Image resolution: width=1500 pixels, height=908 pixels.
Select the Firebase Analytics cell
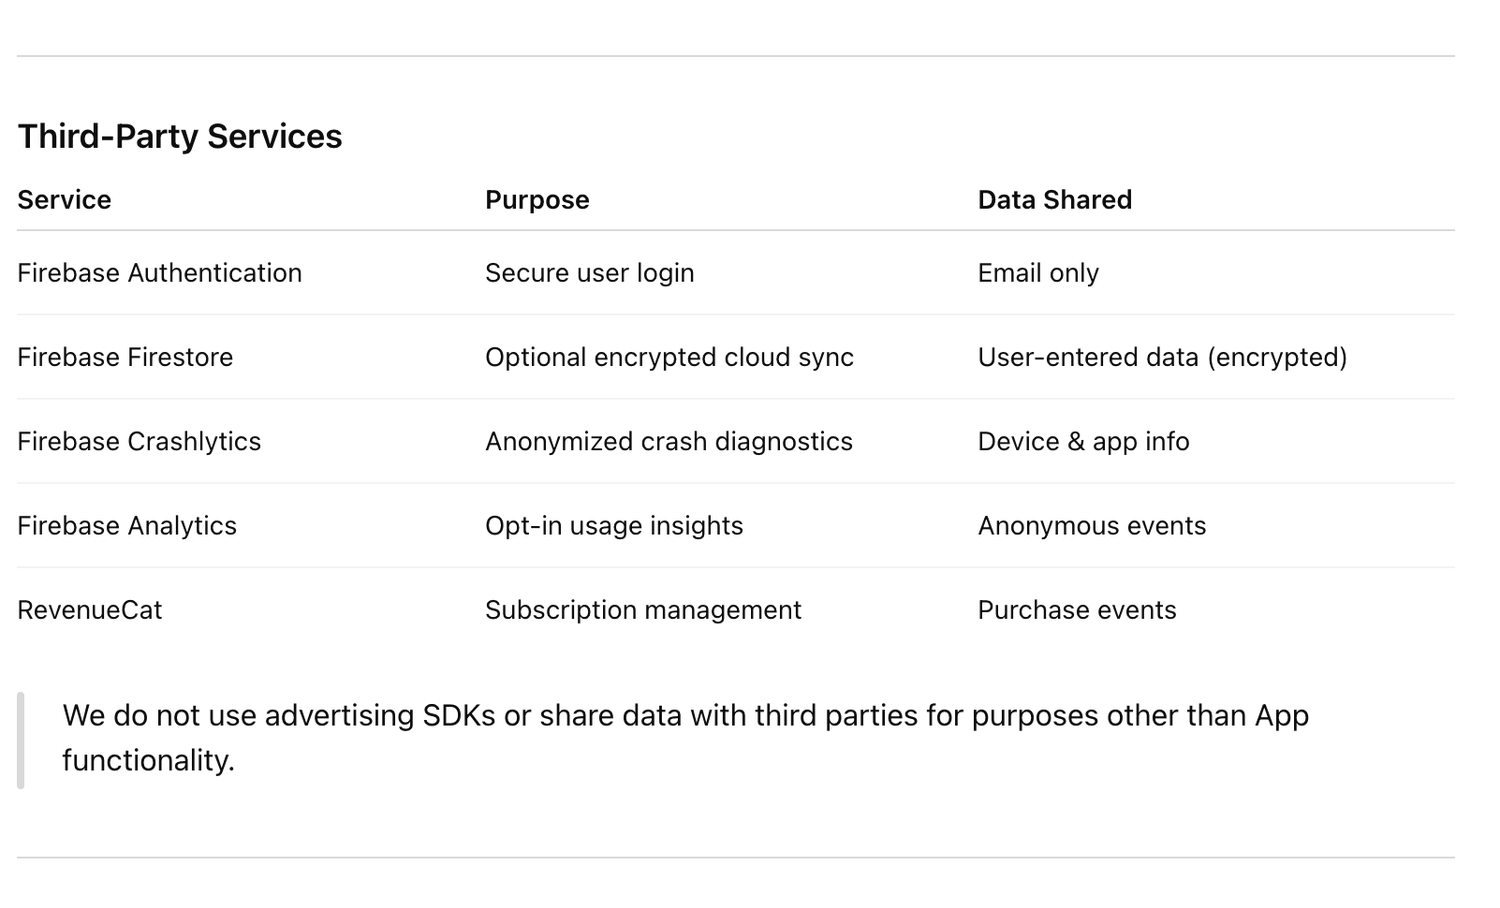(x=127, y=526)
